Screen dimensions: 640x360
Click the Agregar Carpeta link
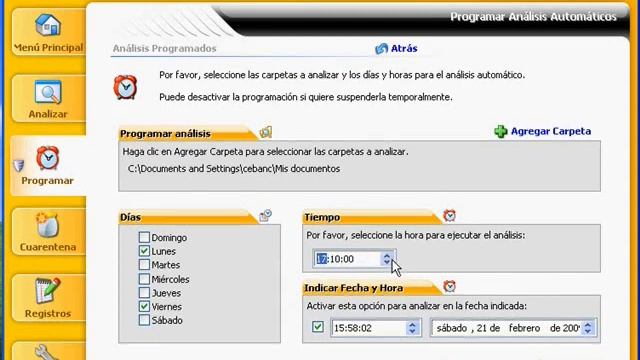pos(551,131)
